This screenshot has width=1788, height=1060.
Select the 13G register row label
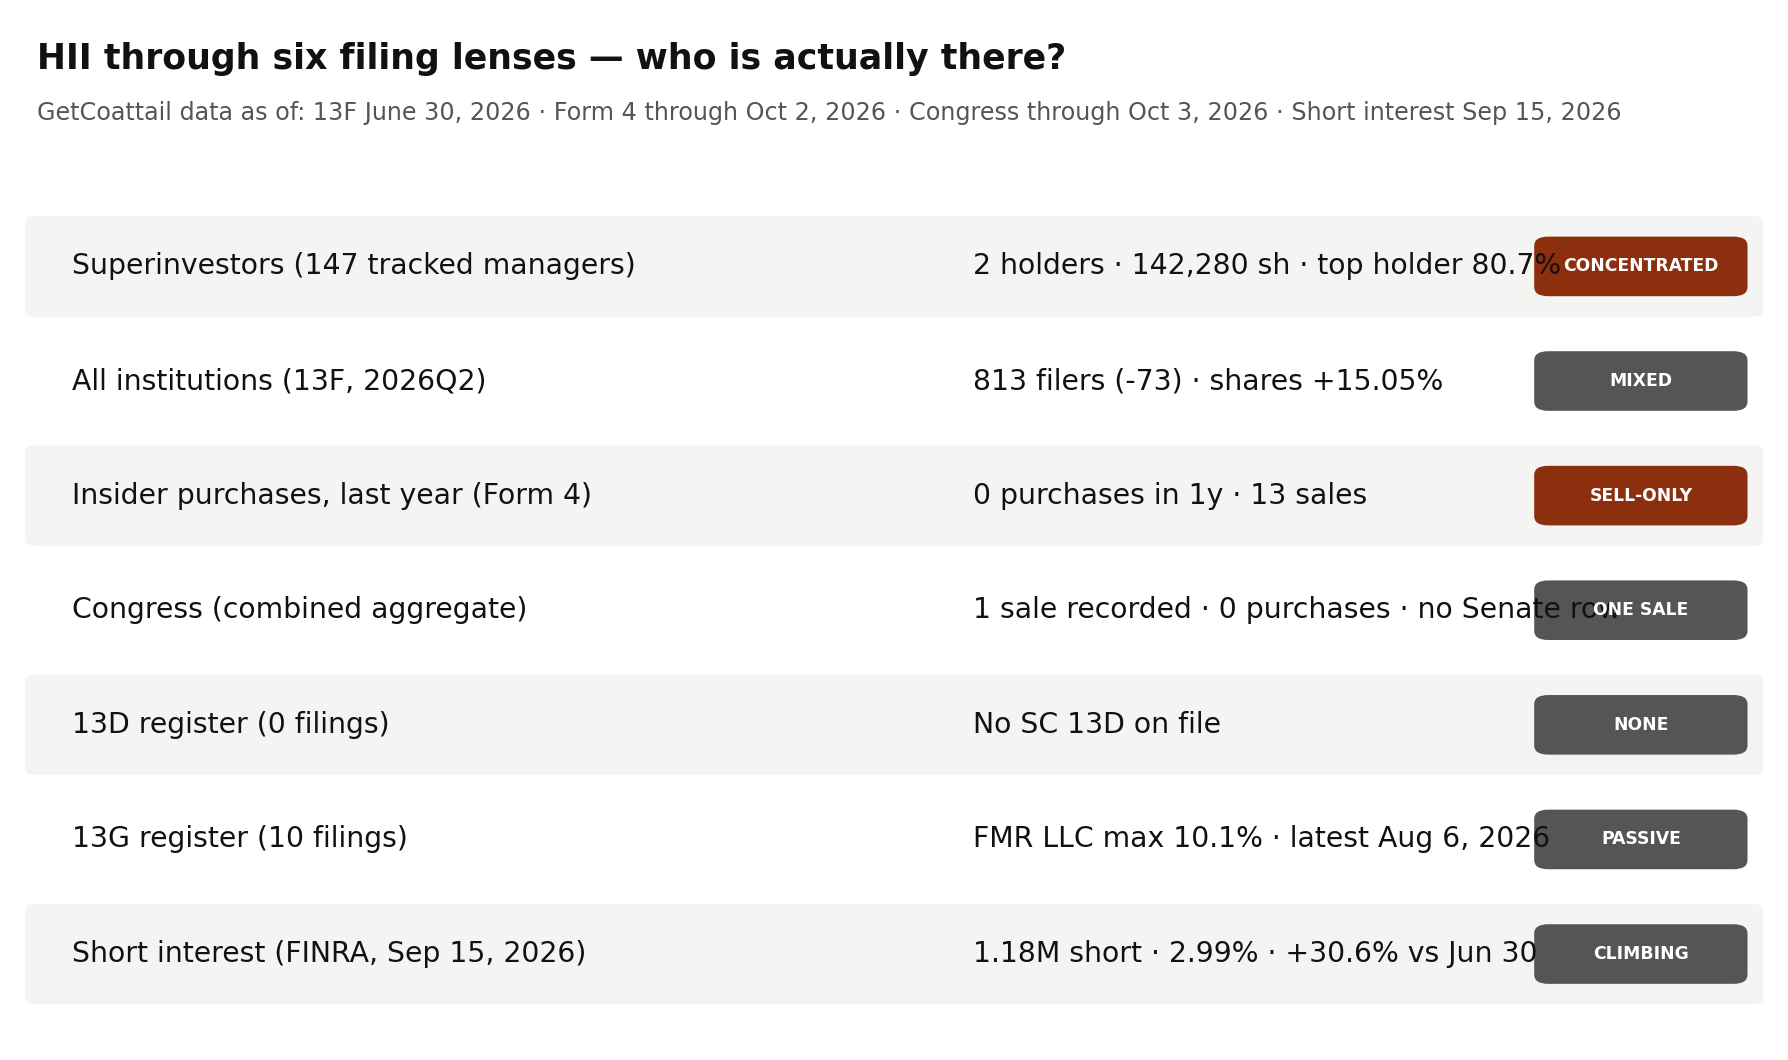[x=240, y=839]
